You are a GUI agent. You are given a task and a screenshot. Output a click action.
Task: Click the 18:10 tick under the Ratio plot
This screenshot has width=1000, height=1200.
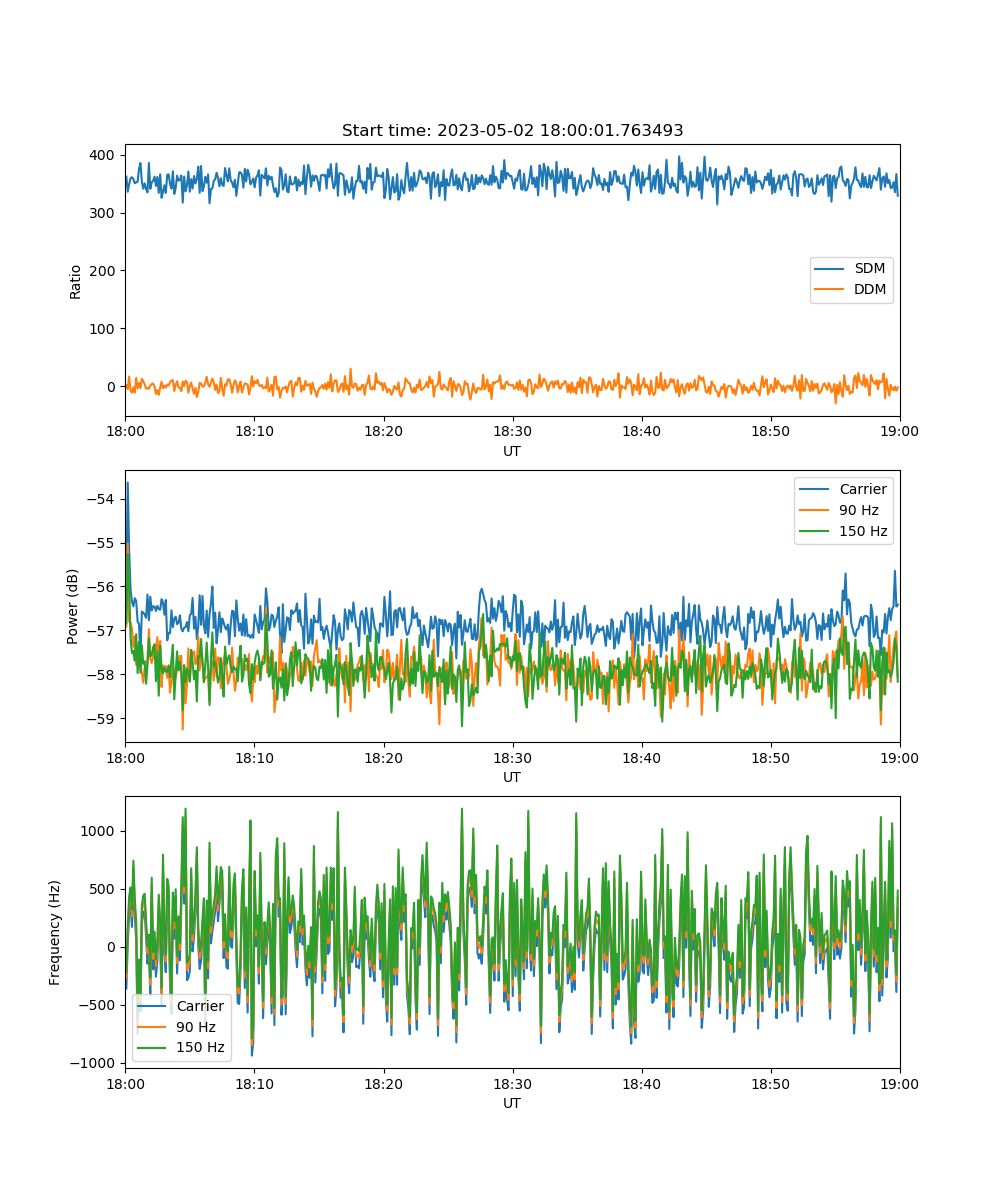[254, 432]
